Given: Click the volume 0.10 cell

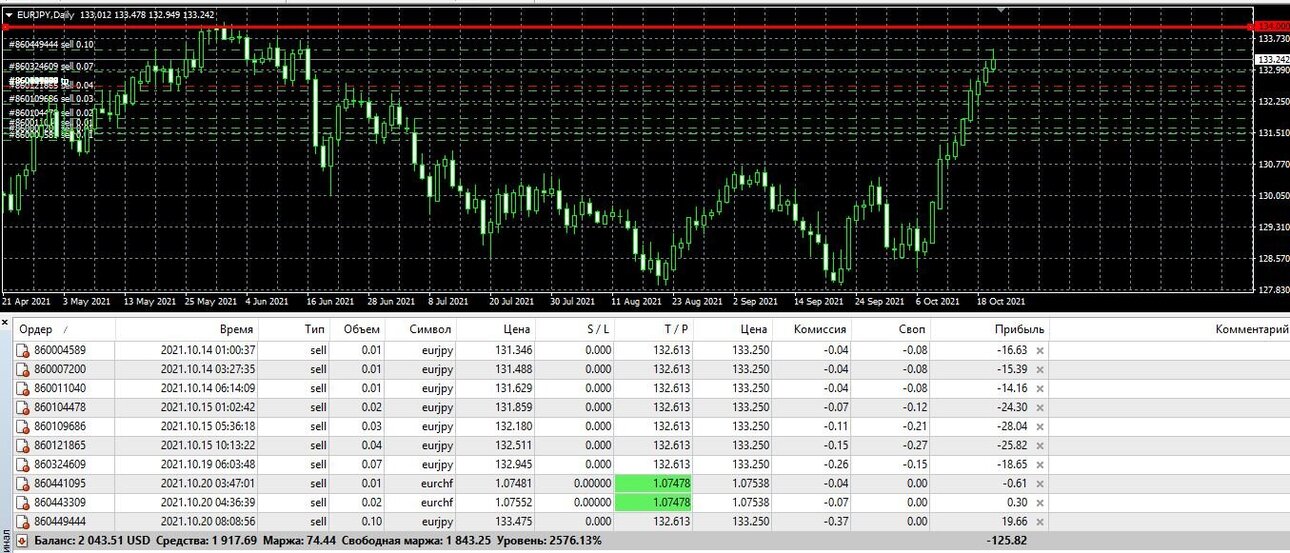Looking at the screenshot, I should 369,522.
